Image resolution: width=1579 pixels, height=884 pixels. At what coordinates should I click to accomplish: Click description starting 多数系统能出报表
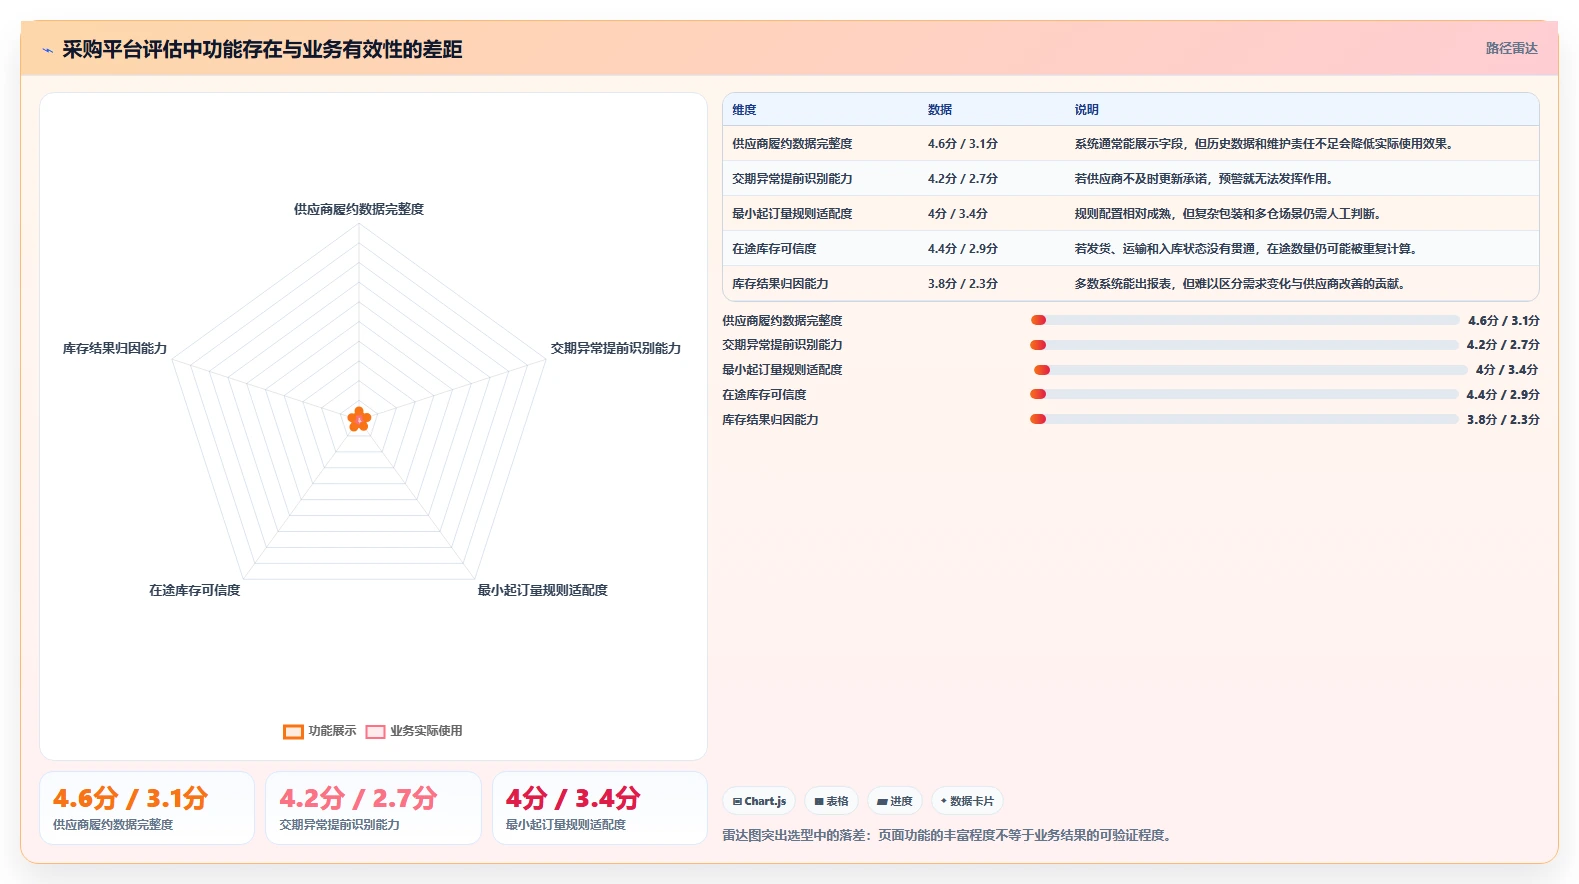[x=1241, y=284]
